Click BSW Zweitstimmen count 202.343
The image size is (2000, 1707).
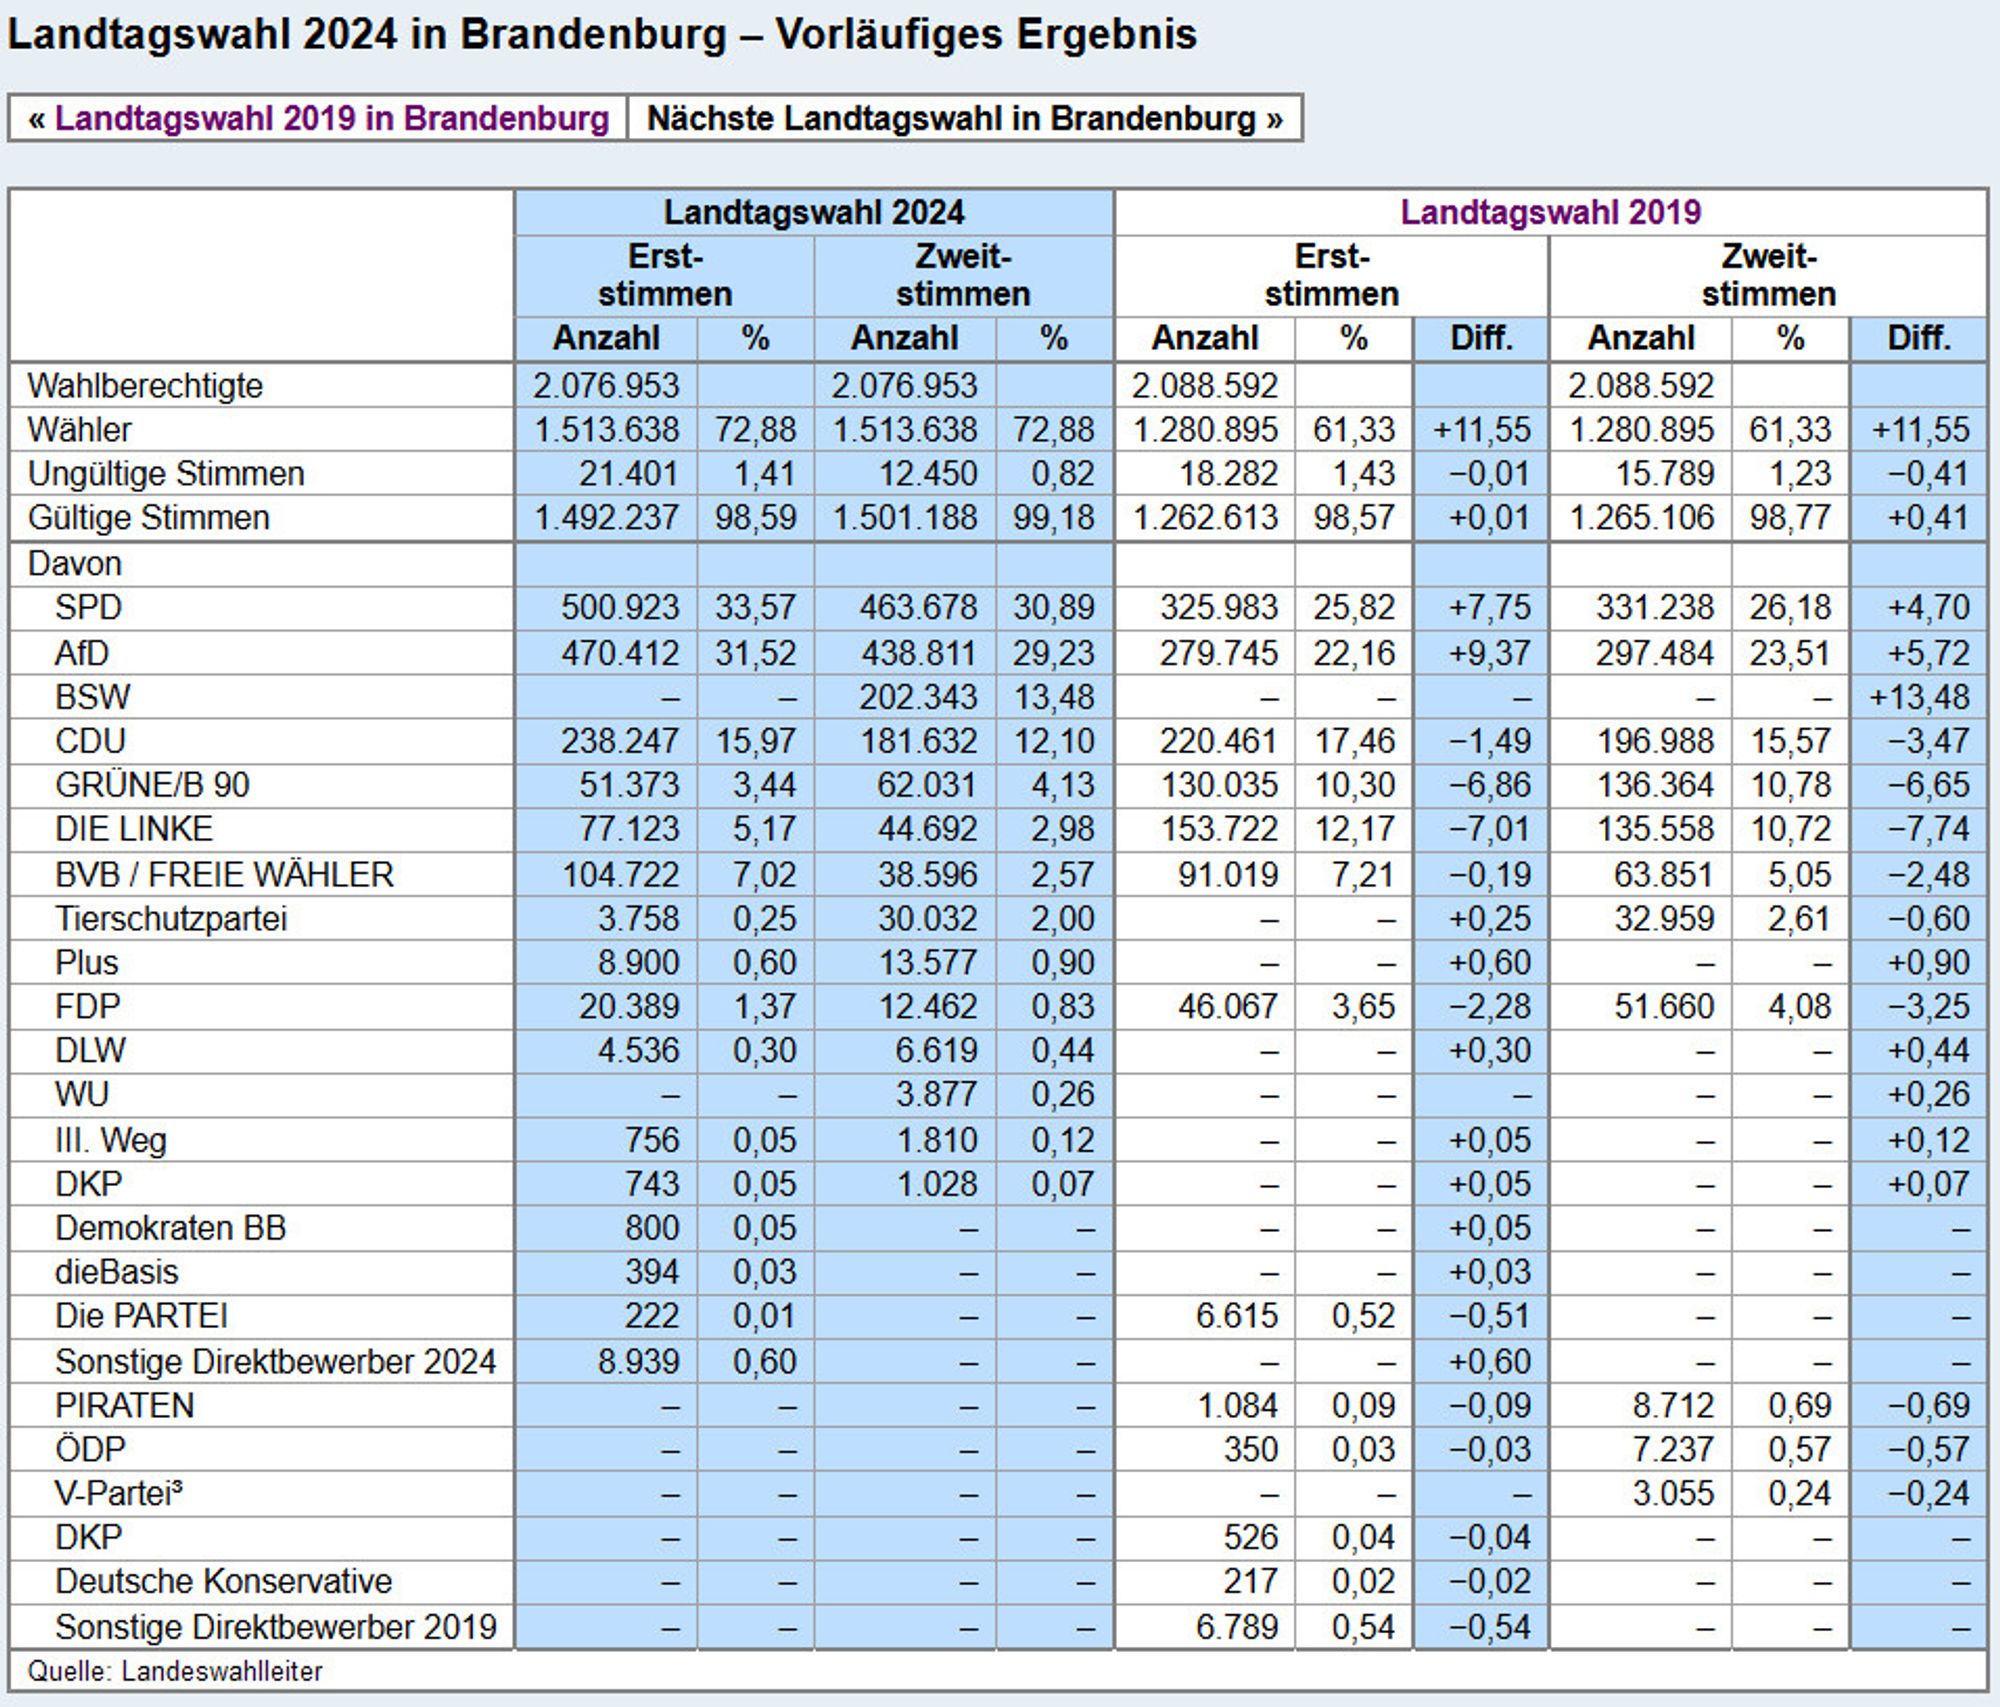click(918, 696)
